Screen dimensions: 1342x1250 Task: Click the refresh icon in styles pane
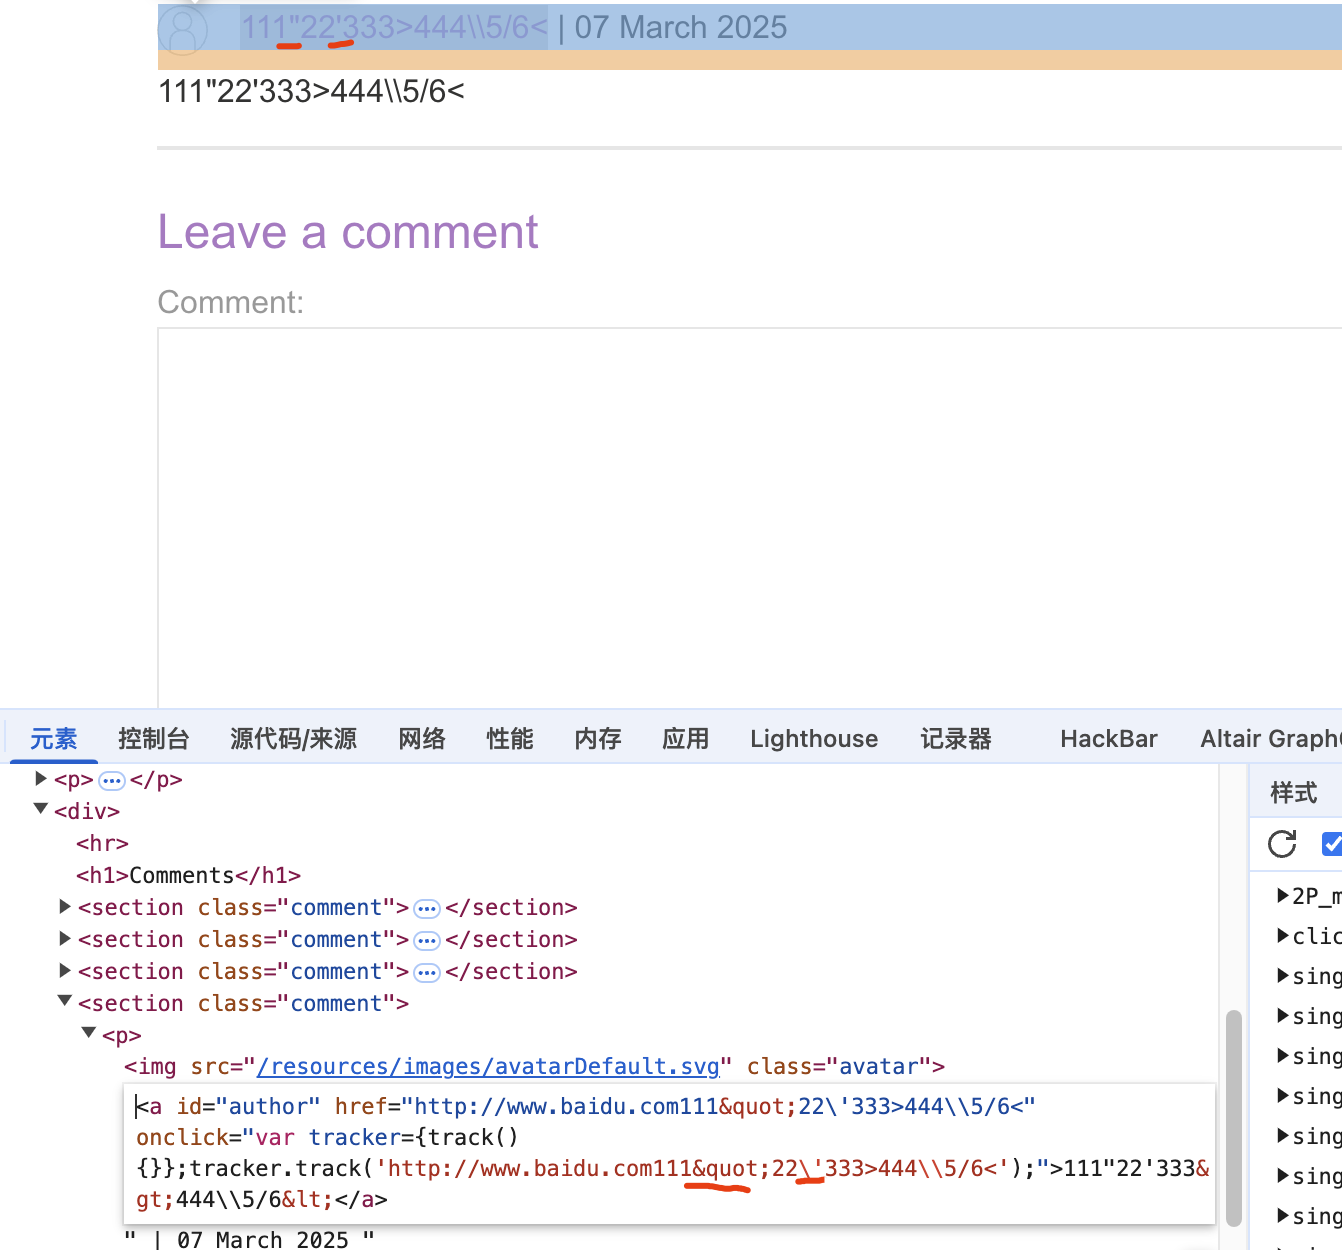(x=1282, y=844)
